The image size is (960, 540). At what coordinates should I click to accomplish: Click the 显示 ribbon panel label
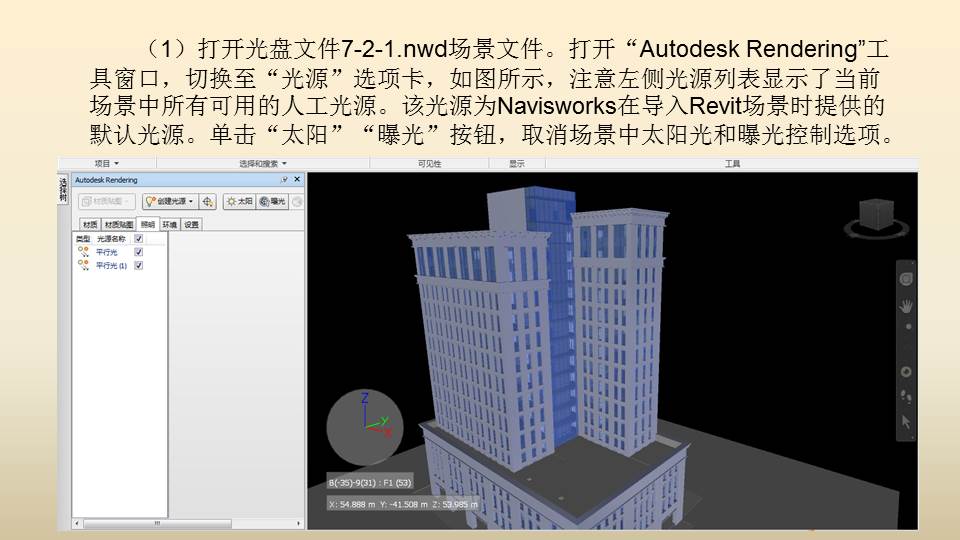517,163
